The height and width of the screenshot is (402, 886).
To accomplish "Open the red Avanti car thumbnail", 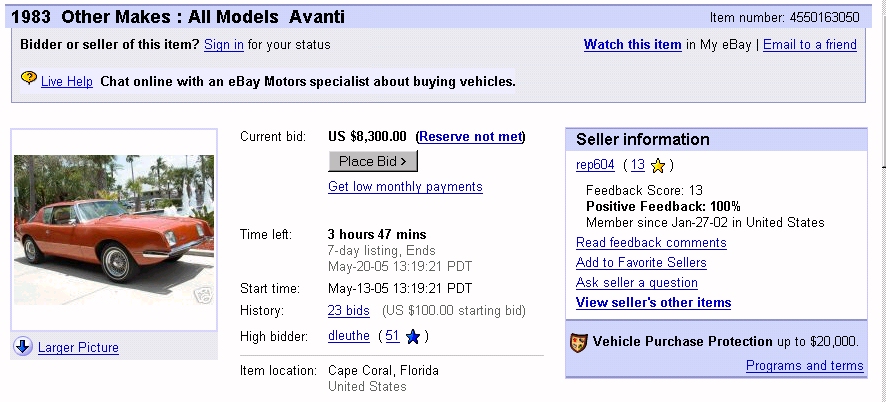I will (113, 228).
